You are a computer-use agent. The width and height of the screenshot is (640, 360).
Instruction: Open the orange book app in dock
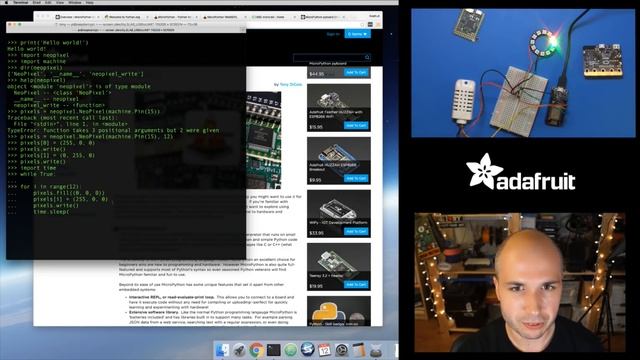pyautogui.click(x=358, y=350)
